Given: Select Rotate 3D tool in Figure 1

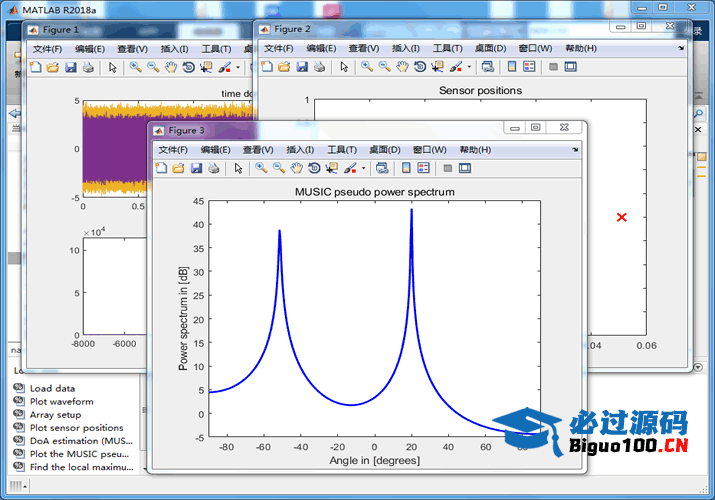Looking at the screenshot, I should click(x=188, y=68).
